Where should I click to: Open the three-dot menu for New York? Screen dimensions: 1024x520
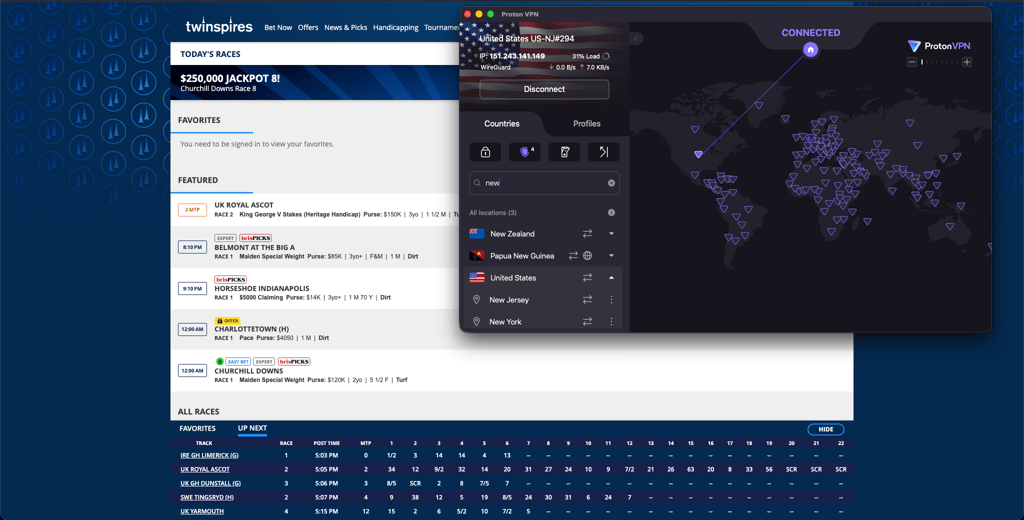click(611, 321)
